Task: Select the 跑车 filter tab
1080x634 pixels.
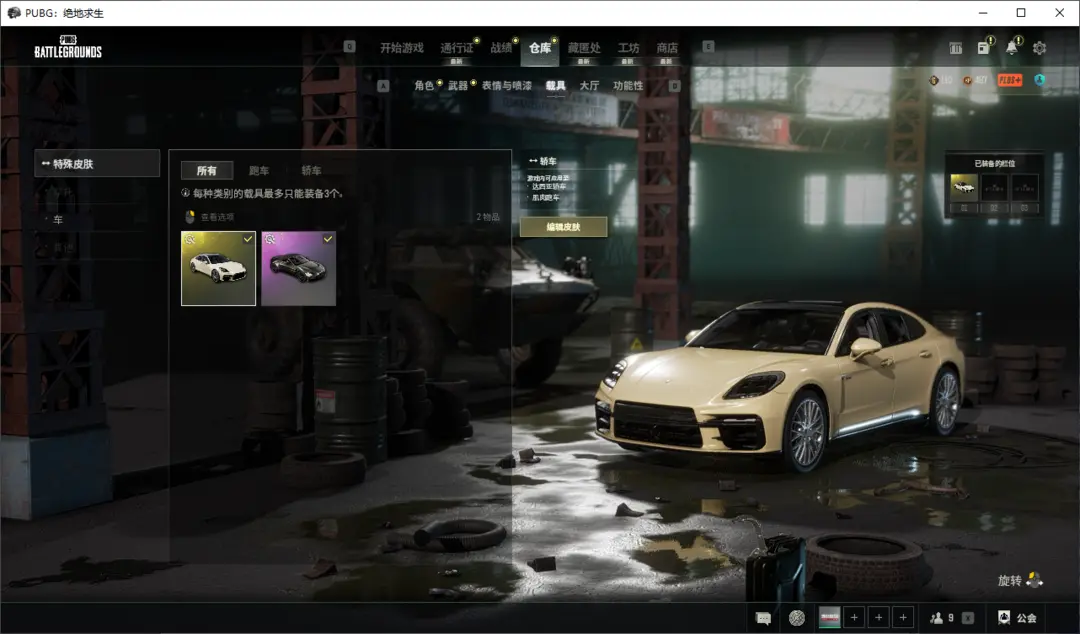Action: [259, 170]
